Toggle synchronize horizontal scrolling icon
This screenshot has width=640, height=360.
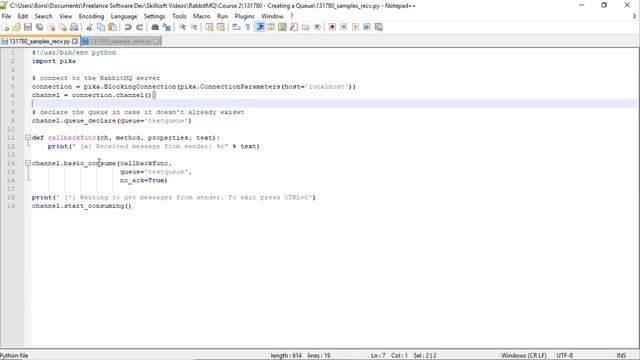coord(221,27)
